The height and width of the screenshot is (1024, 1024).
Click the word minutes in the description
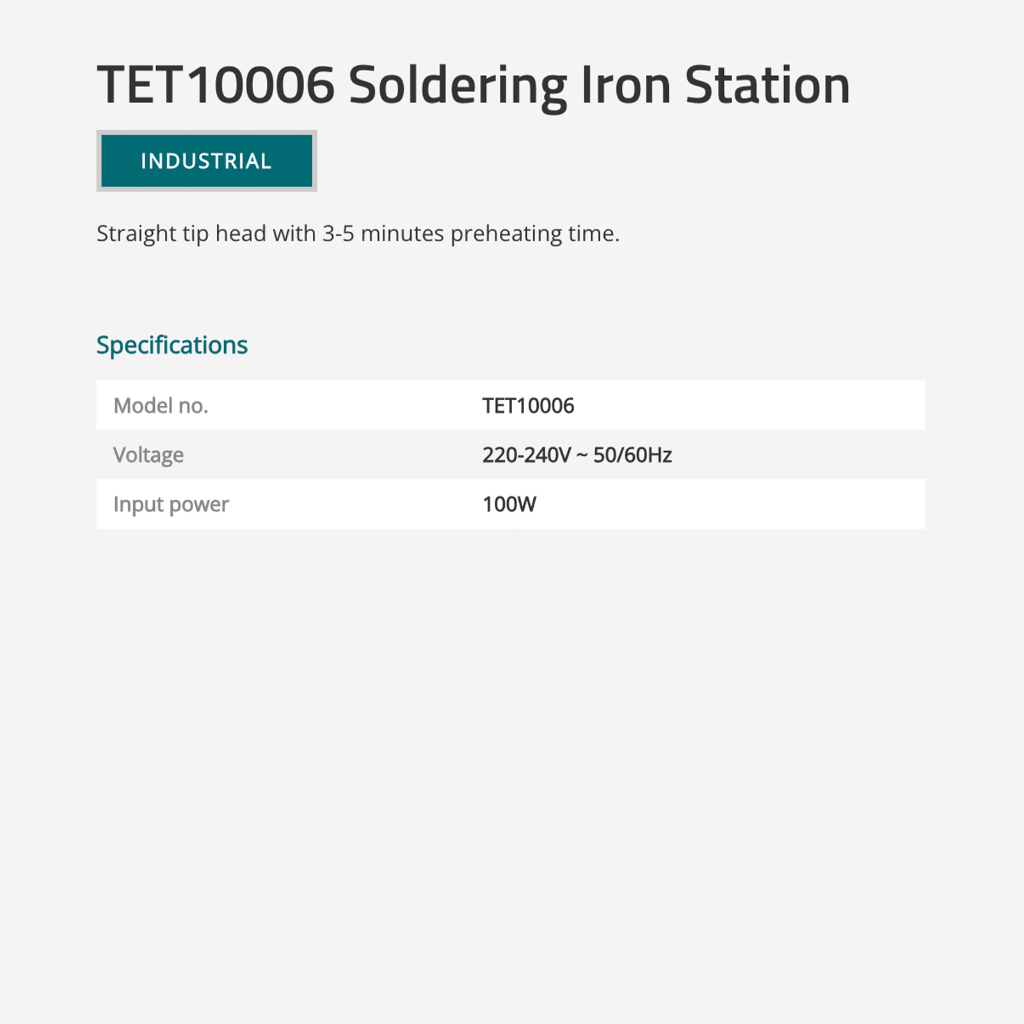403,234
